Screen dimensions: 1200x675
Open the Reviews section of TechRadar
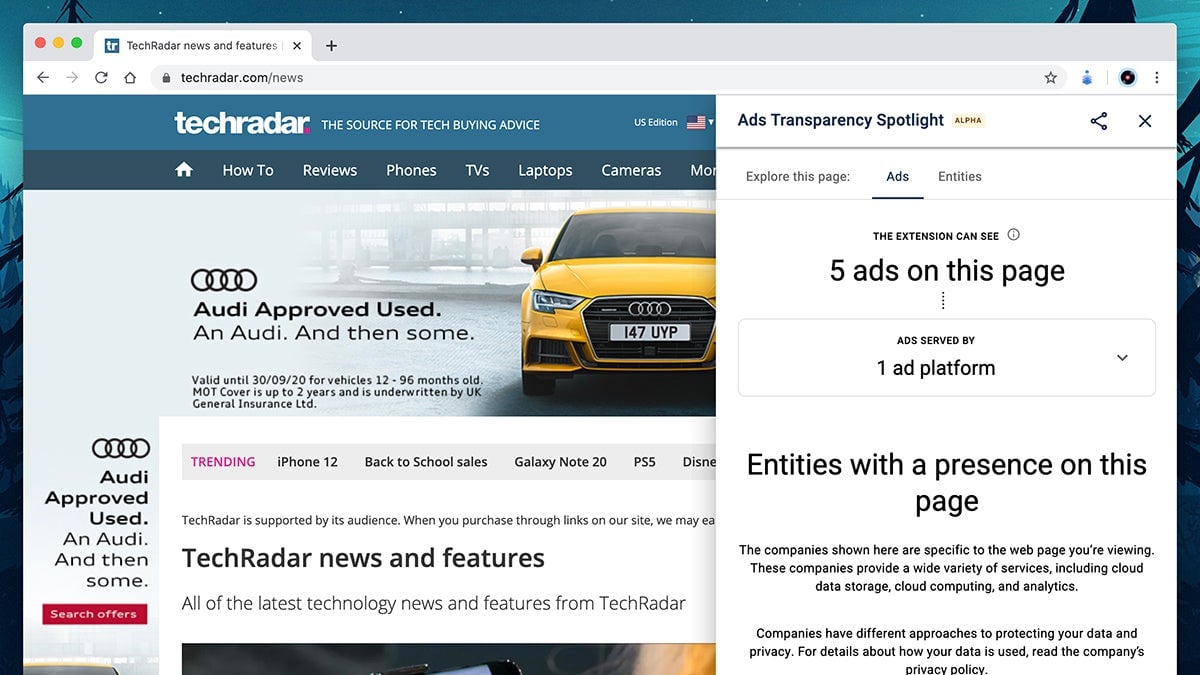329,170
